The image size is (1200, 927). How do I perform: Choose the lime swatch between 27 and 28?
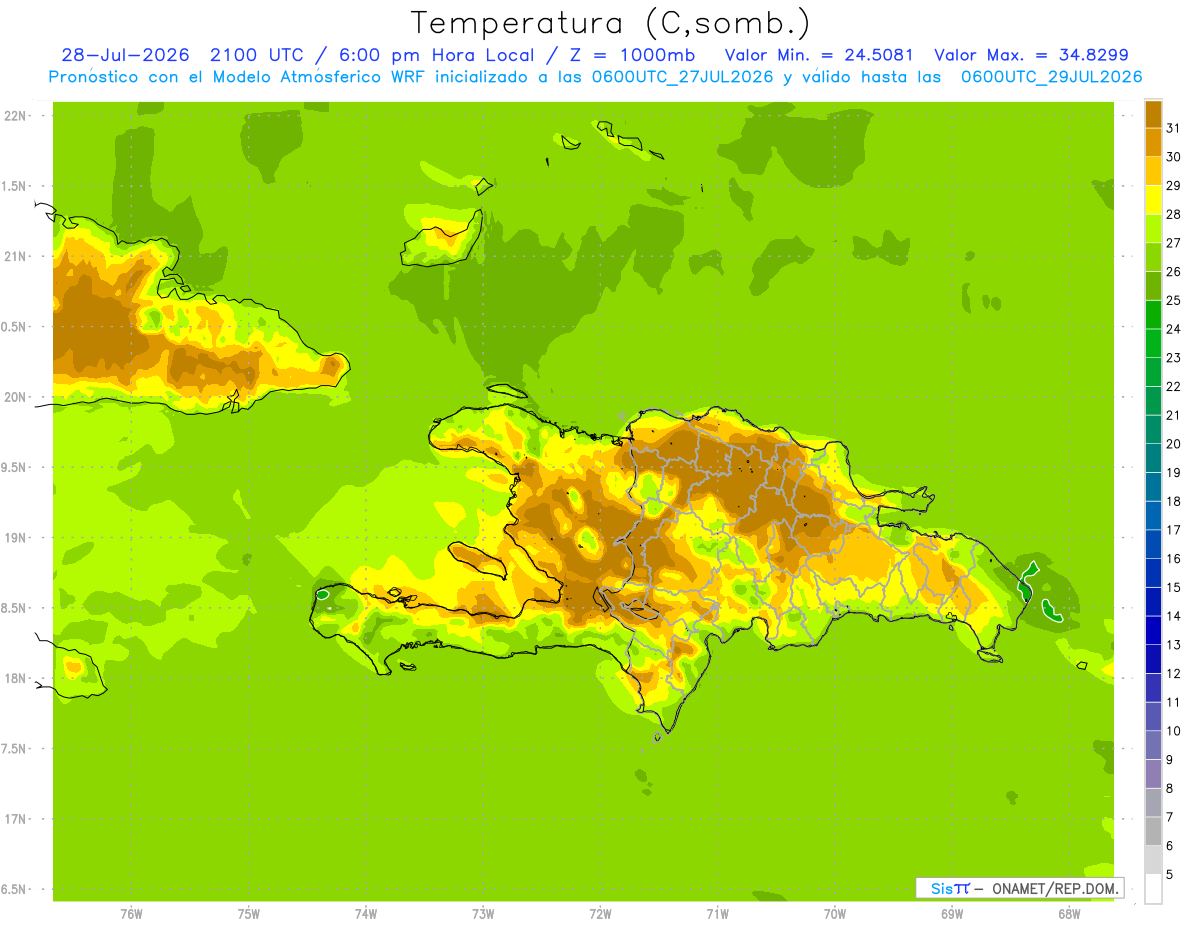[x=1153, y=228]
